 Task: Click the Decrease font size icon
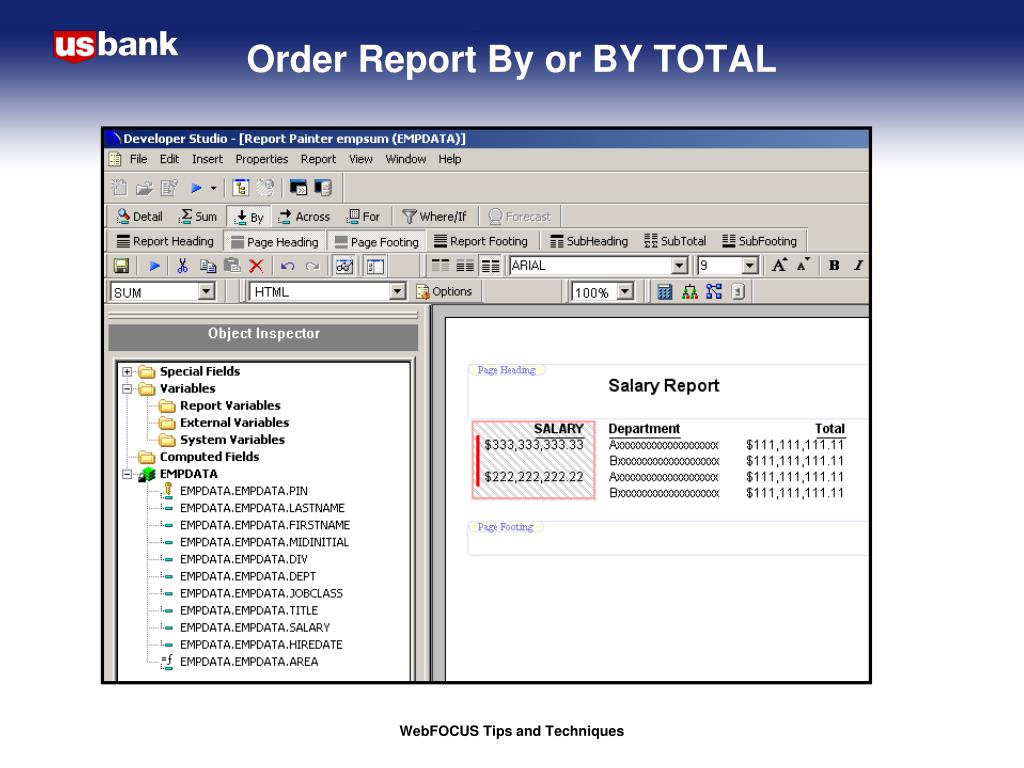click(803, 264)
